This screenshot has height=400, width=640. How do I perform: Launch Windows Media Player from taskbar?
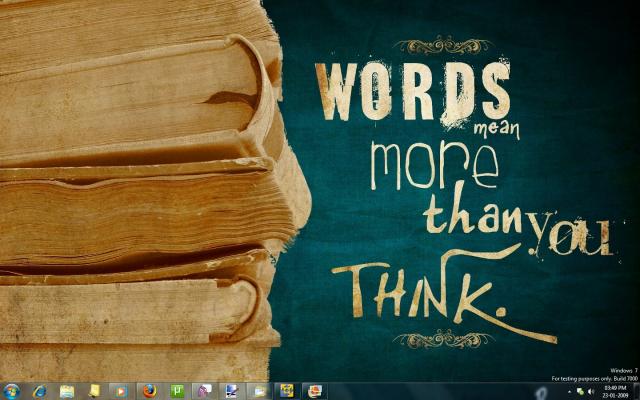121,392
